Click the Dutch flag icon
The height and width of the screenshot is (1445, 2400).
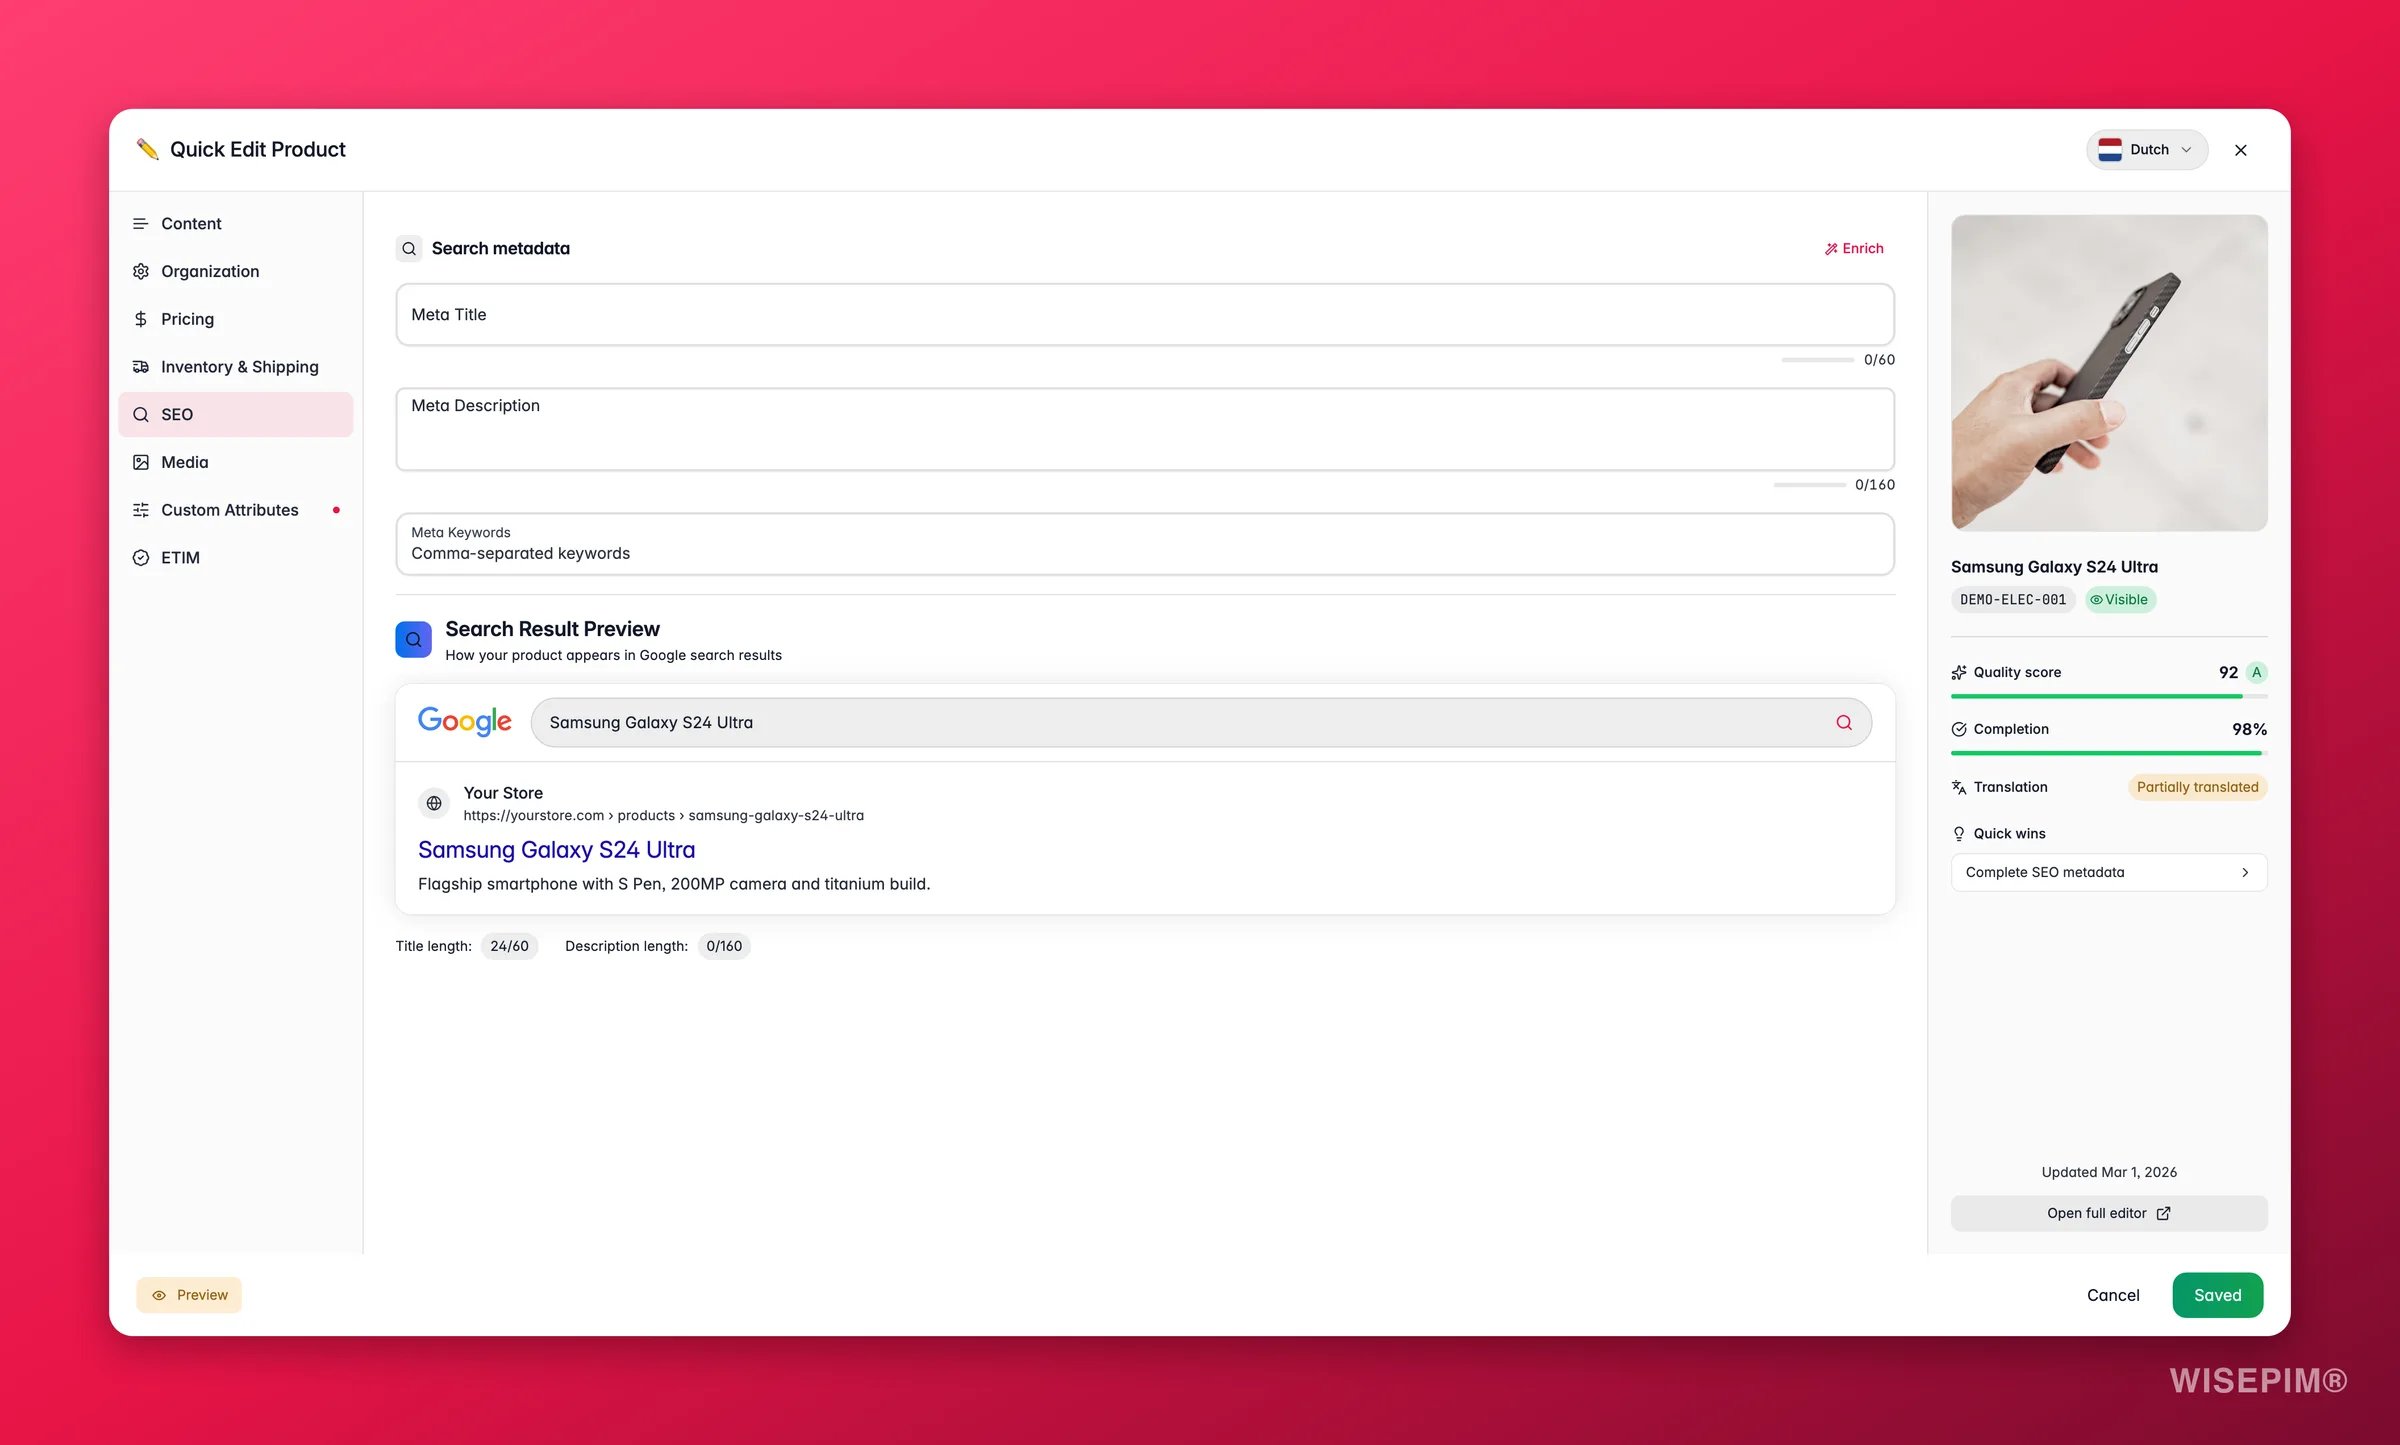[2110, 149]
